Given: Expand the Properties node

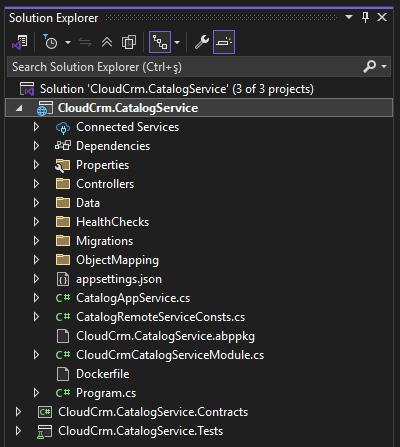Looking at the screenshot, I should 36,165.
